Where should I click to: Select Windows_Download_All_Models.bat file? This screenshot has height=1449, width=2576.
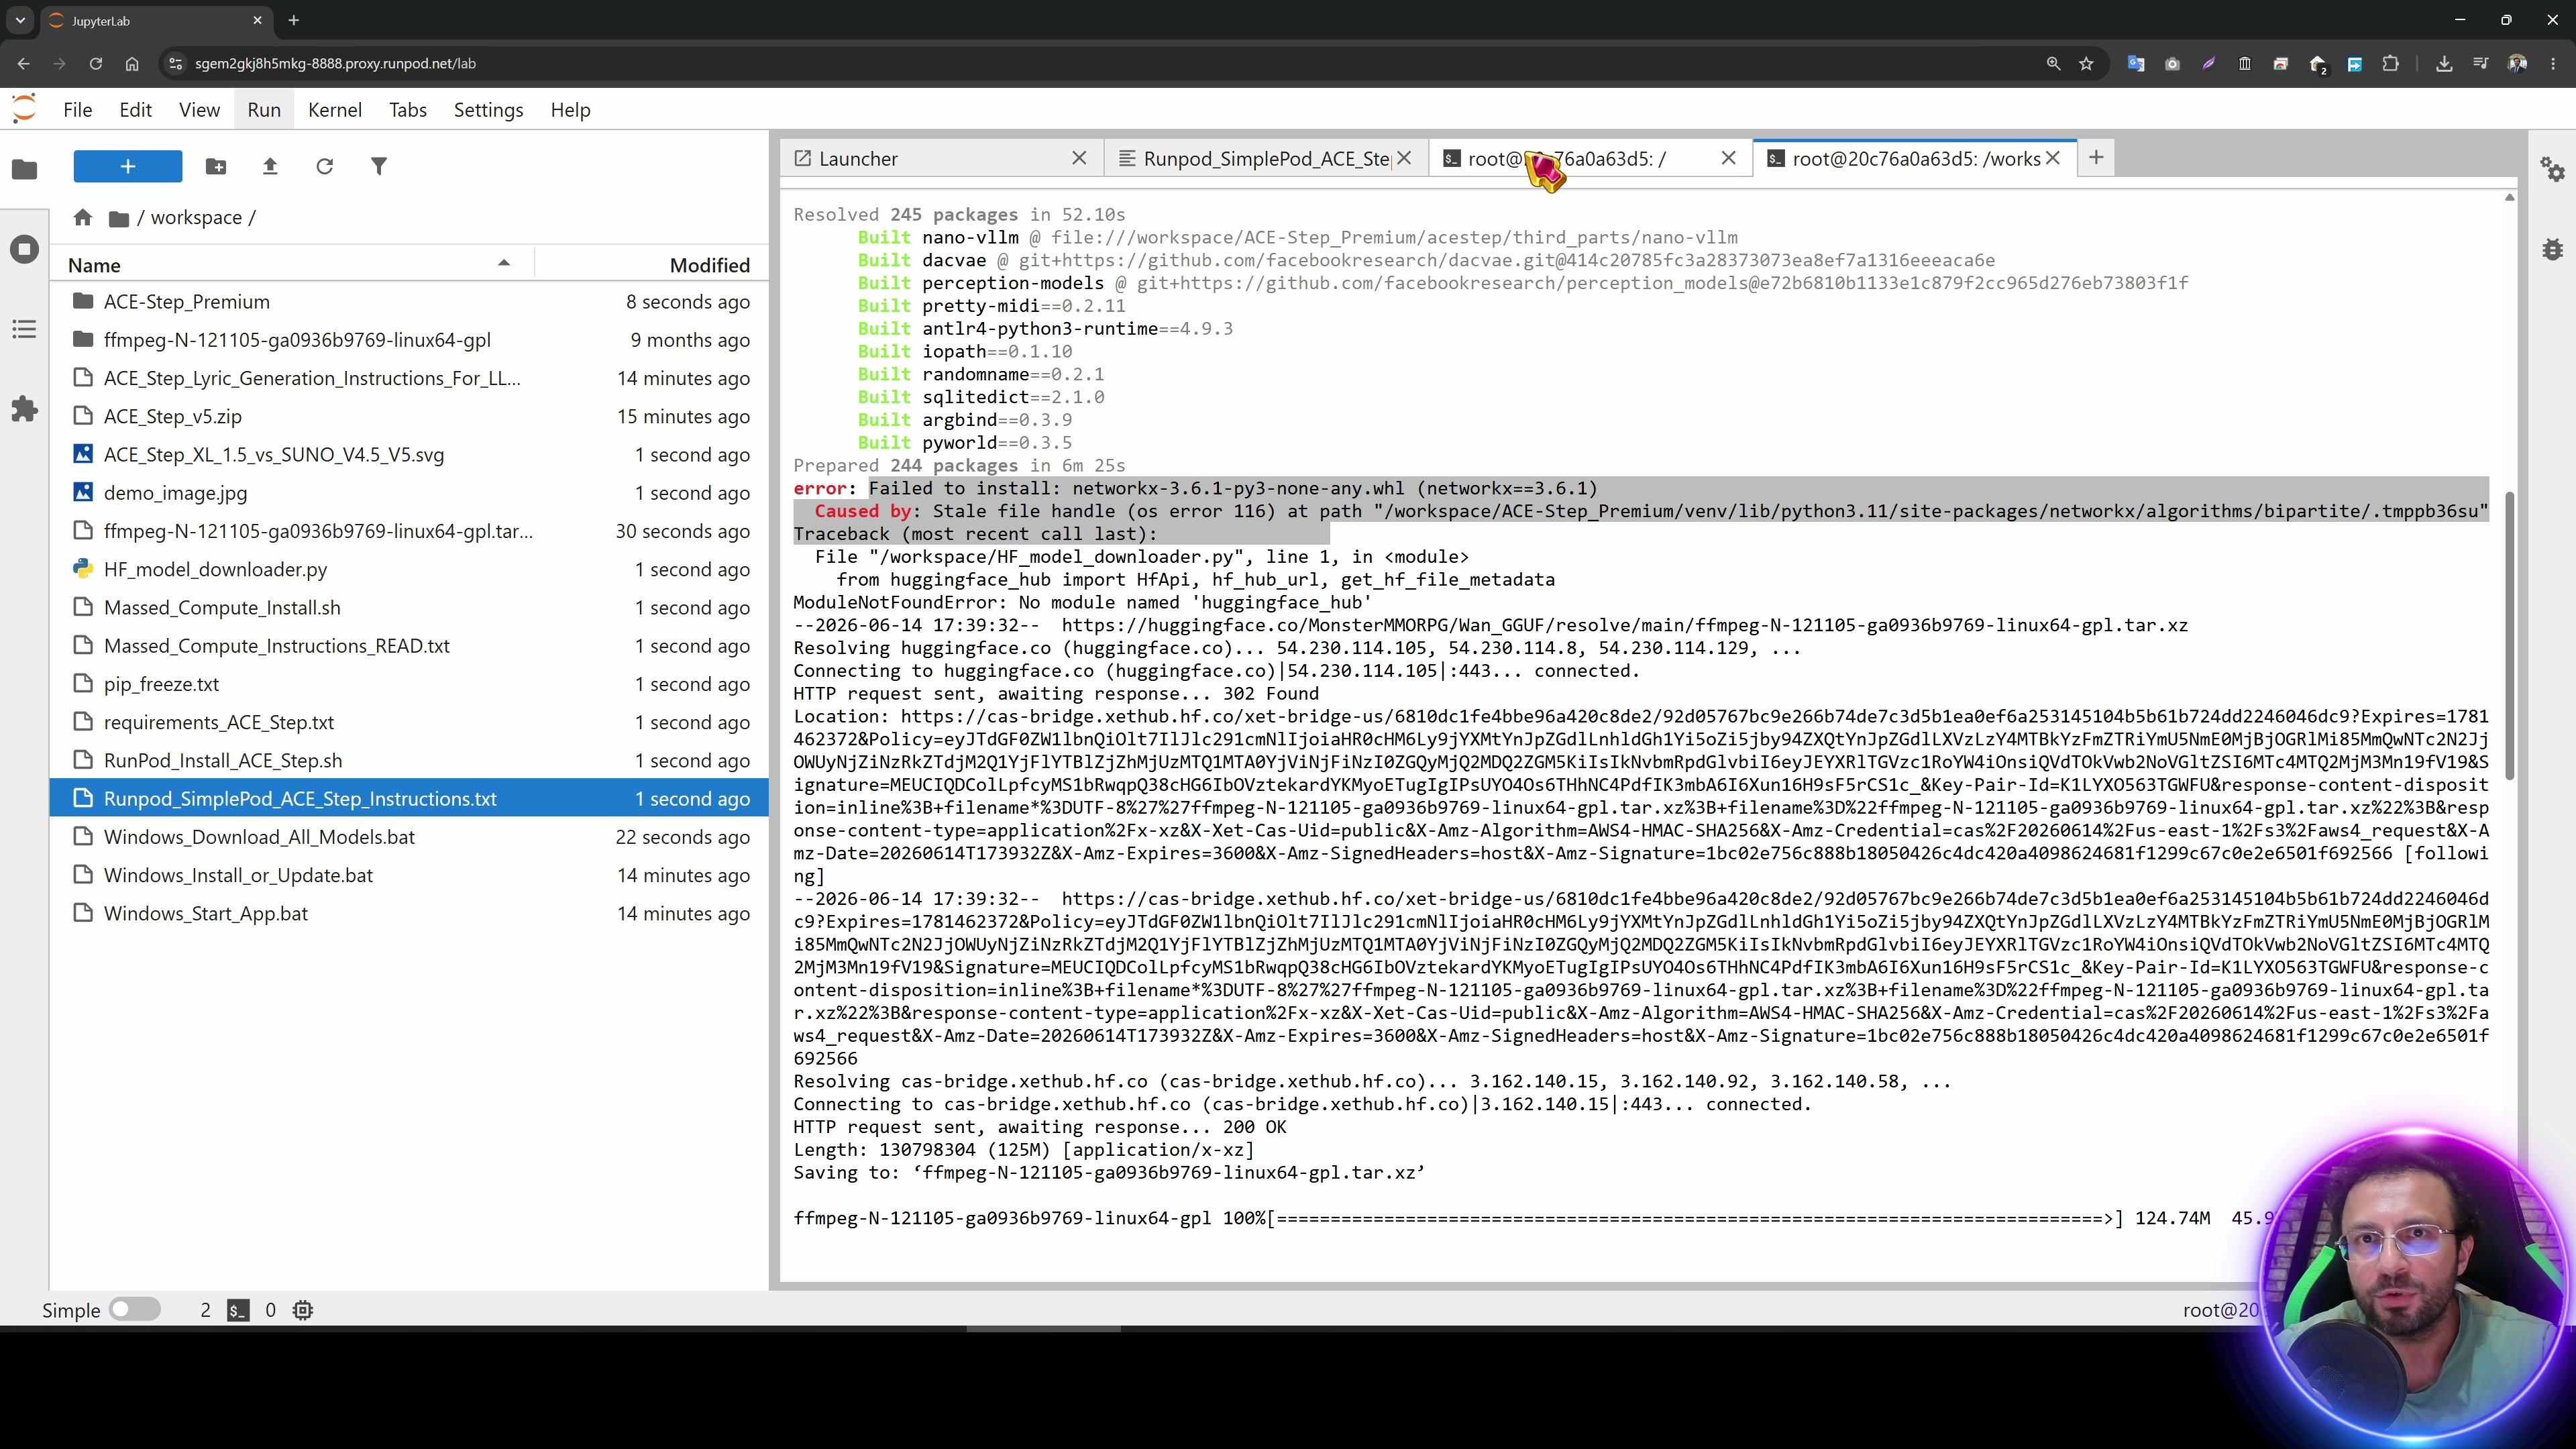coord(410,837)
